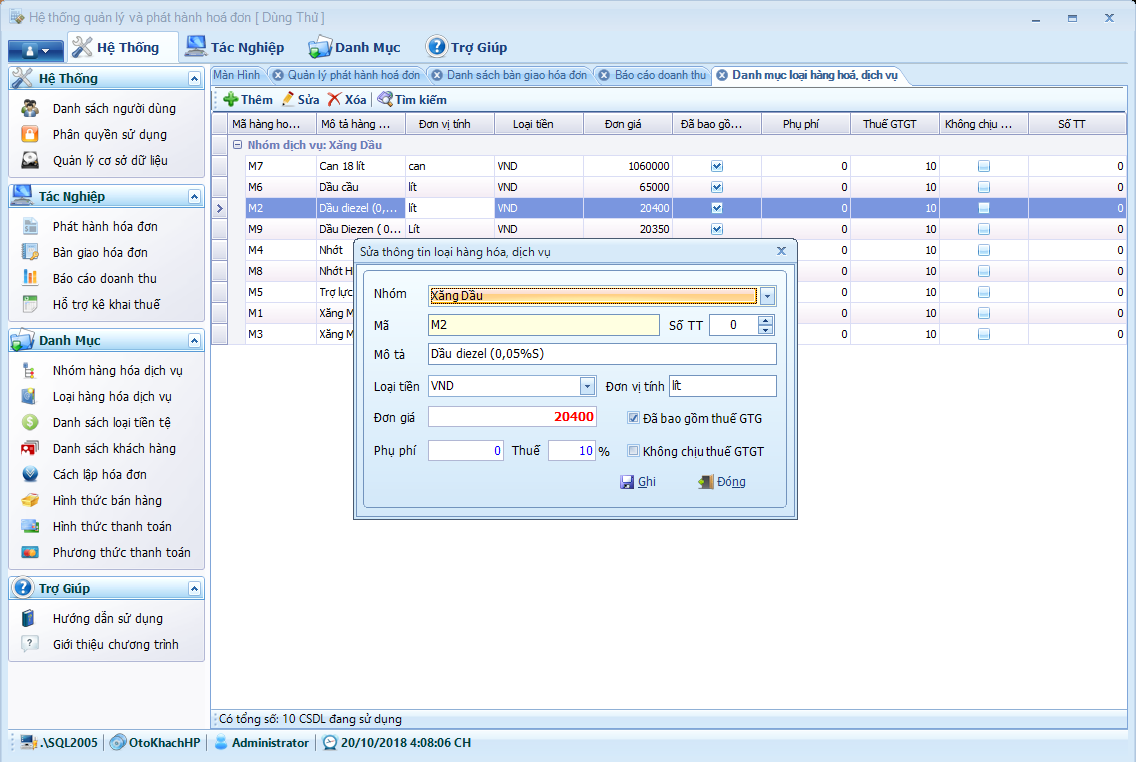Enable Không chịu thuế GTGT checkbox
The height and width of the screenshot is (762, 1136).
(x=633, y=451)
